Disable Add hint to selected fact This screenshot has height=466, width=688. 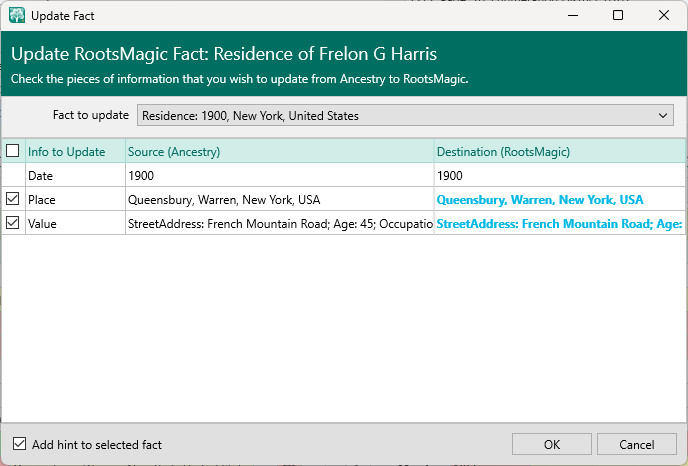20,444
